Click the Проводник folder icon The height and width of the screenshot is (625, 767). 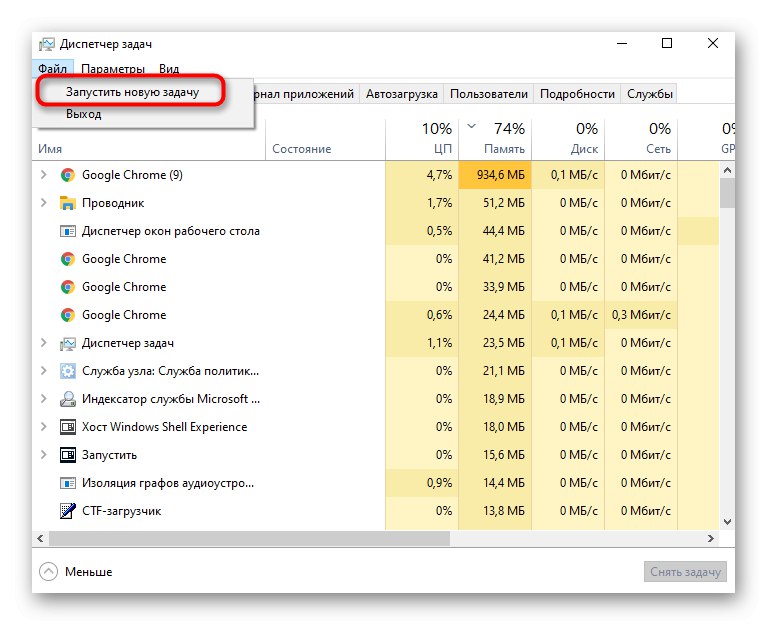(68, 203)
